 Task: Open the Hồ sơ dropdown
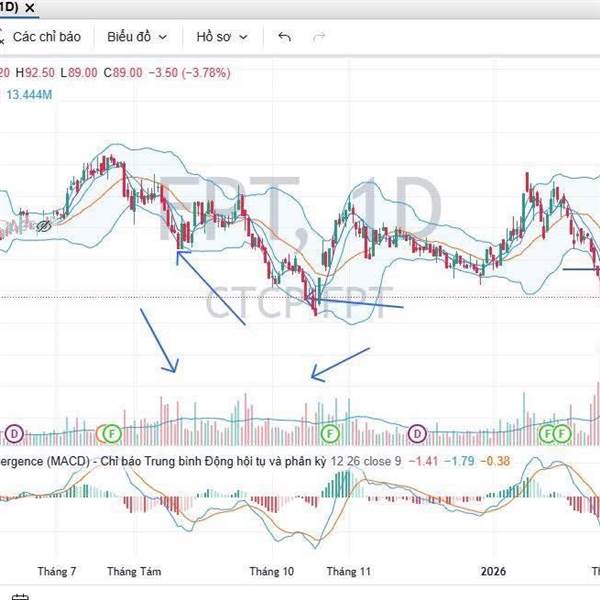[222, 37]
